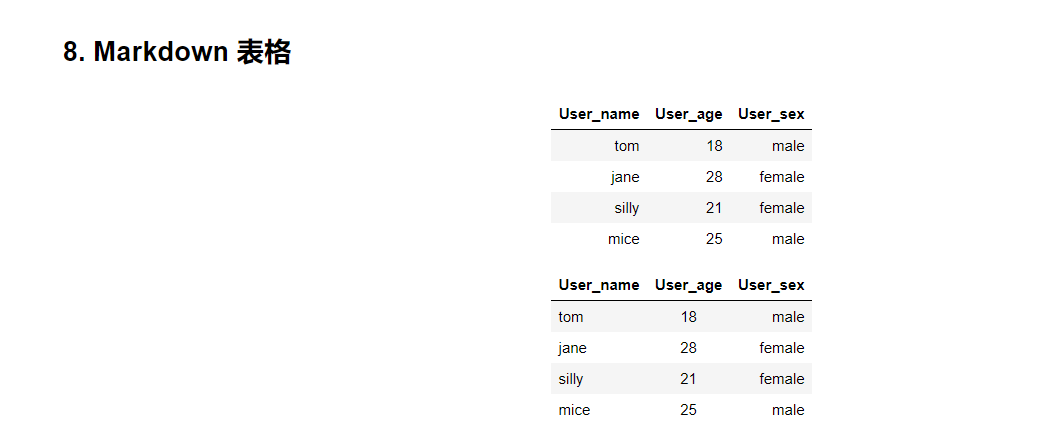This screenshot has width=1062, height=433.
Task: Select 'mice' cell in the bottom table
Action: coord(574,410)
